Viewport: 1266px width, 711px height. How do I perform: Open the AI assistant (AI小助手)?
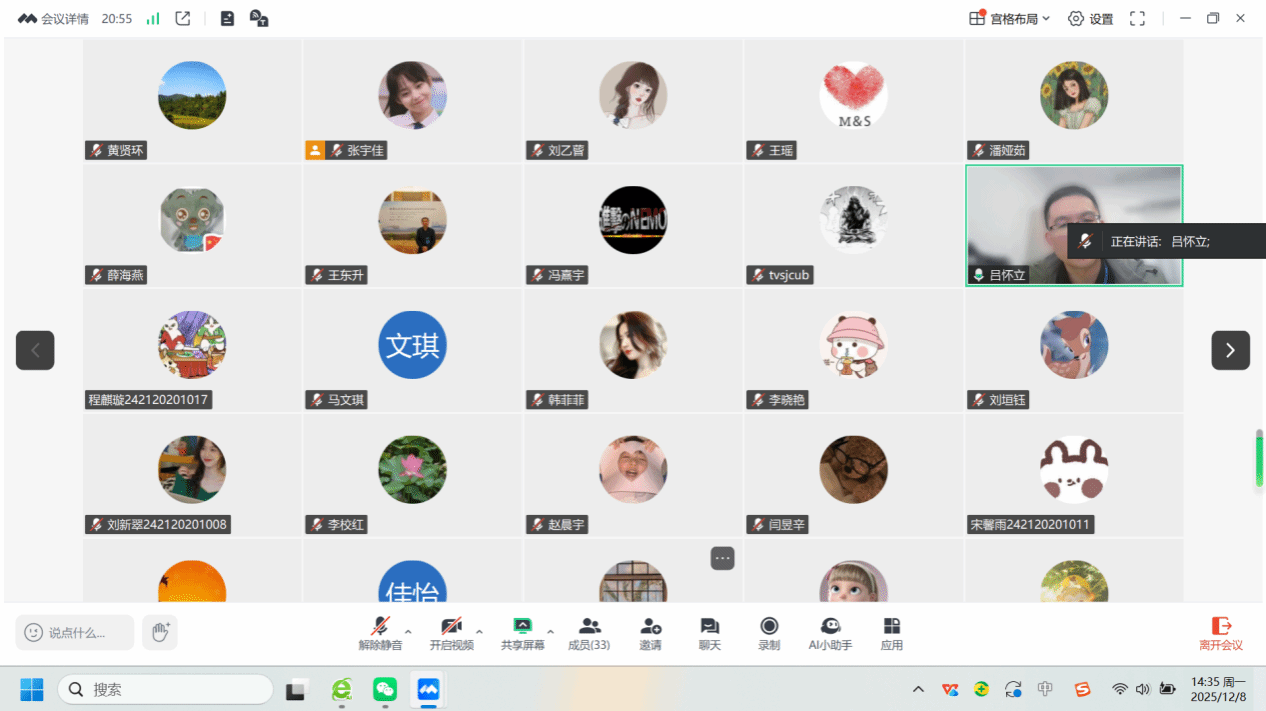830,627
